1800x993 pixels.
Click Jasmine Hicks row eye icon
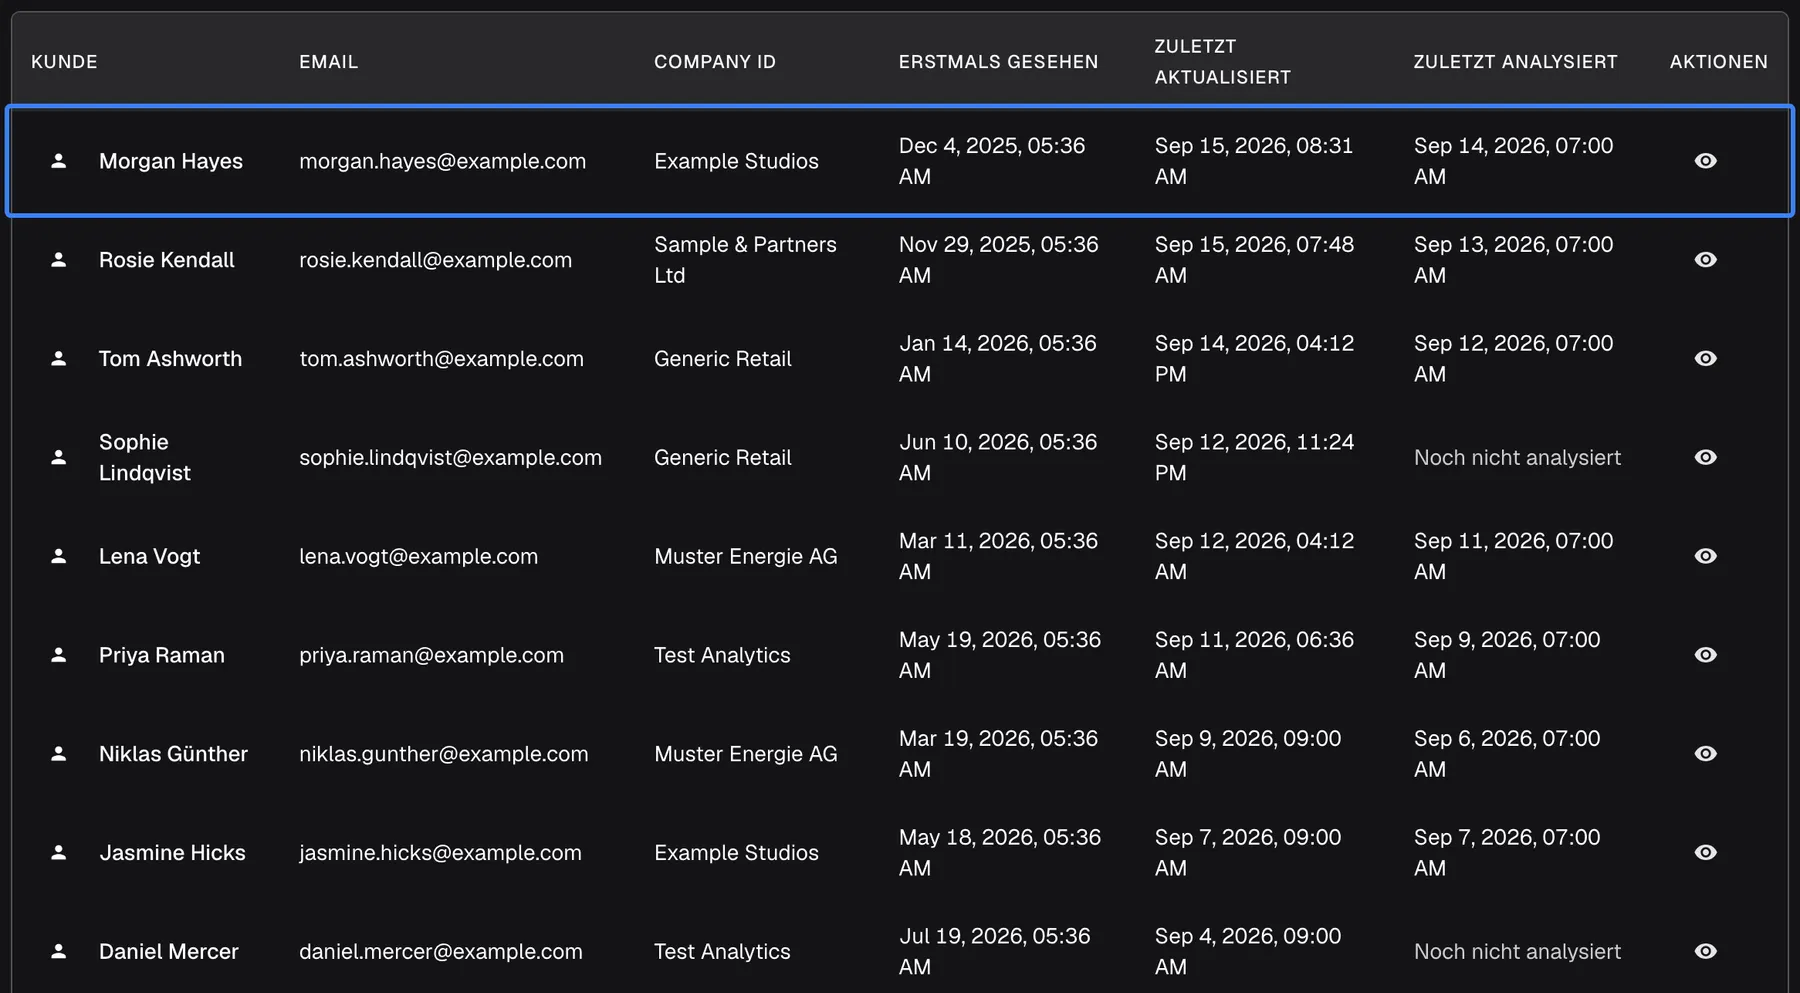[x=1705, y=853]
